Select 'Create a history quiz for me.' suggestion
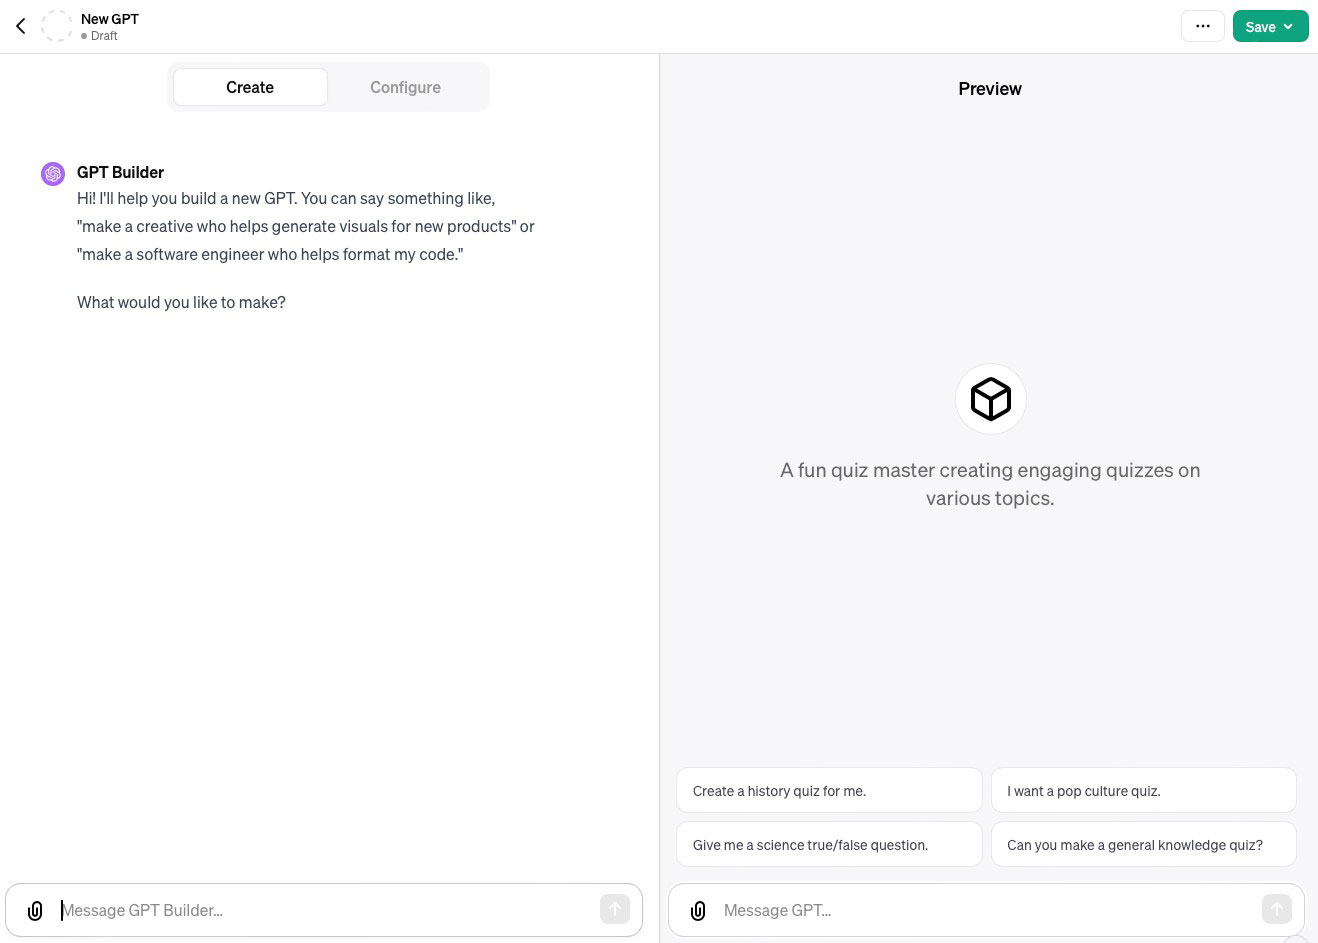The width and height of the screenshot is (1318, 943). pos(829,790)
